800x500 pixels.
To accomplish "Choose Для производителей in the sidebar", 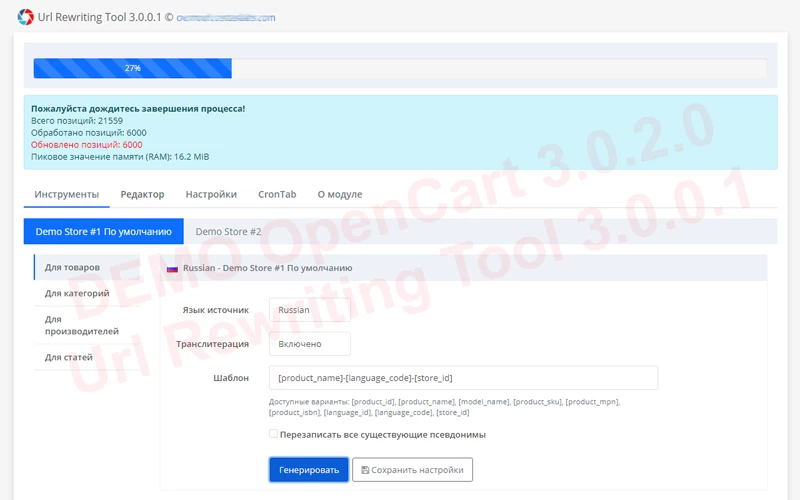I will 87,325.
